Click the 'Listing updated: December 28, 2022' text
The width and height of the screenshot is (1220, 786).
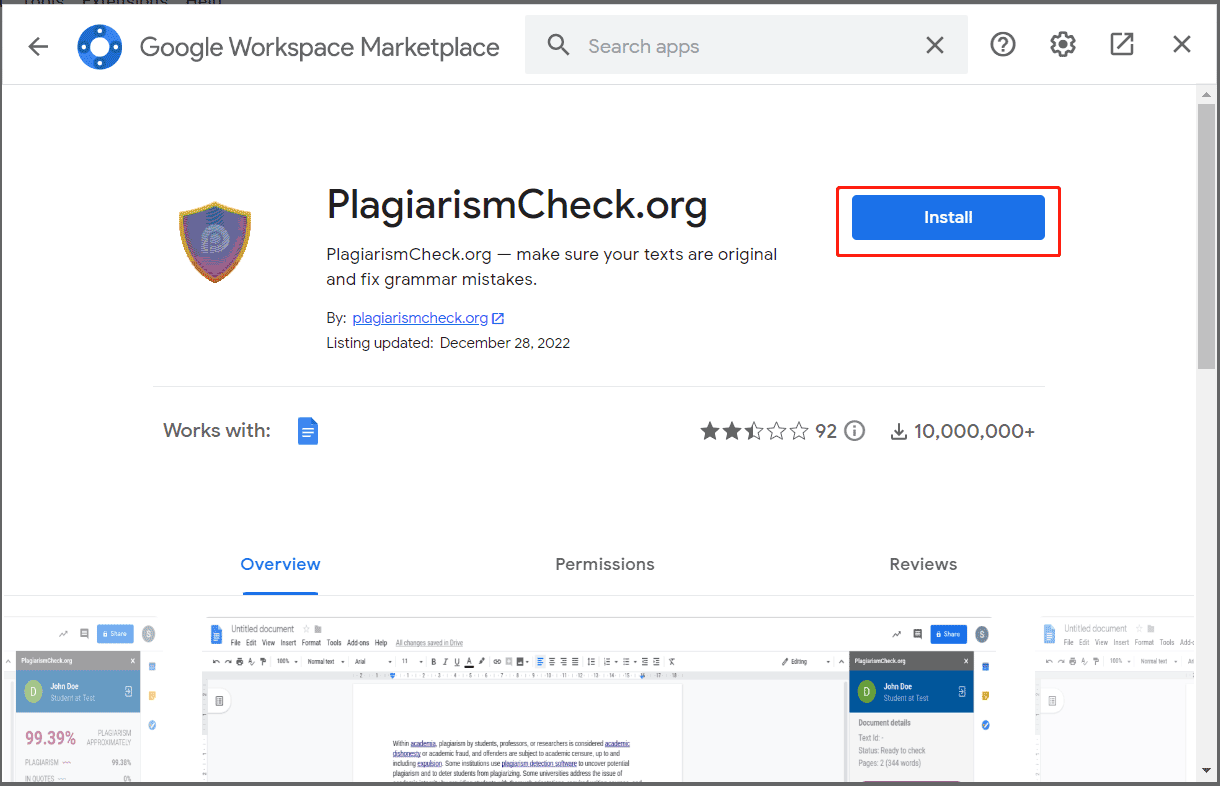pos(448,342)
